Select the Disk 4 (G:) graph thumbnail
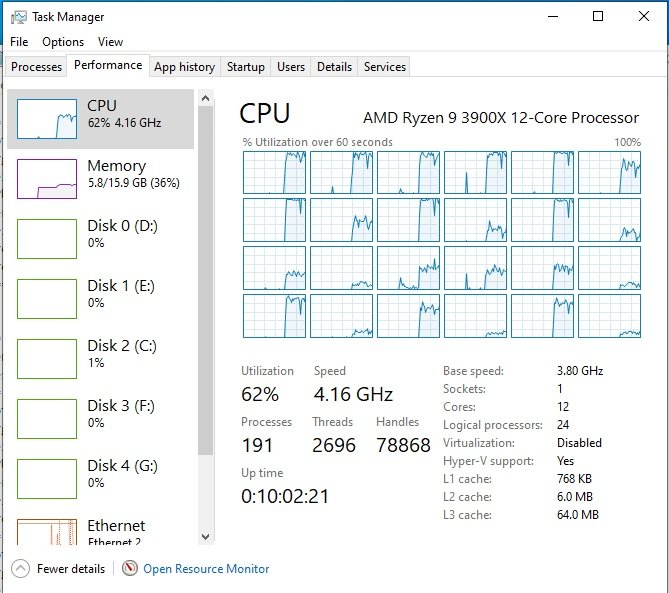Screen dimensions: 669x593 (47, 479)
